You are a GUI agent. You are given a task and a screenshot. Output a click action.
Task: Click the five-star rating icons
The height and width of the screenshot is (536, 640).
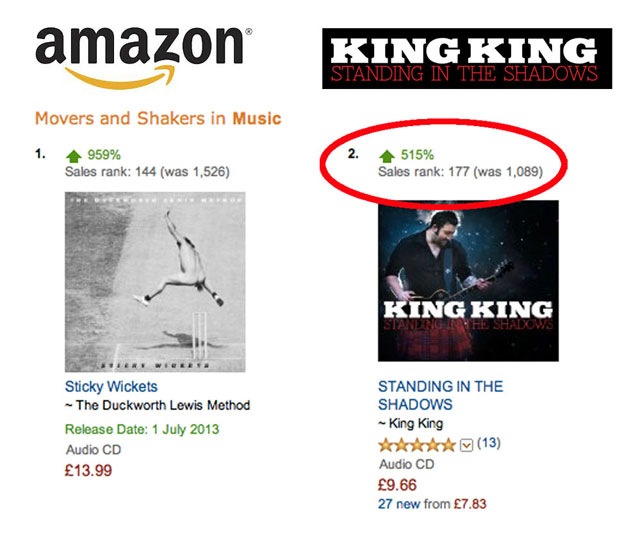(417, 445)
